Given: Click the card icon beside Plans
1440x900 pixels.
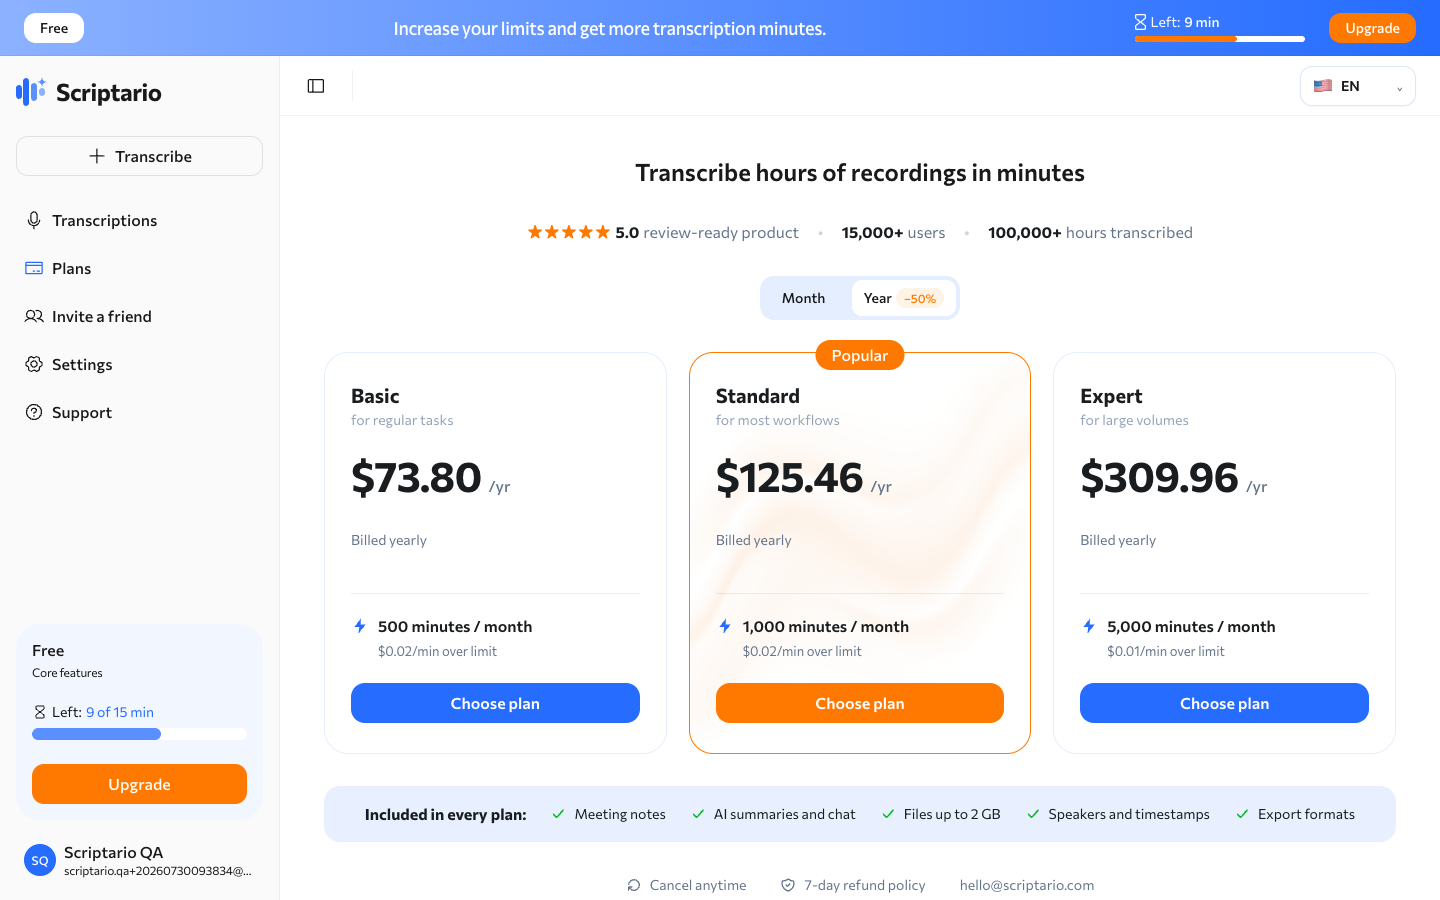Looking at the screenshot, I should [x=34, y=268].
